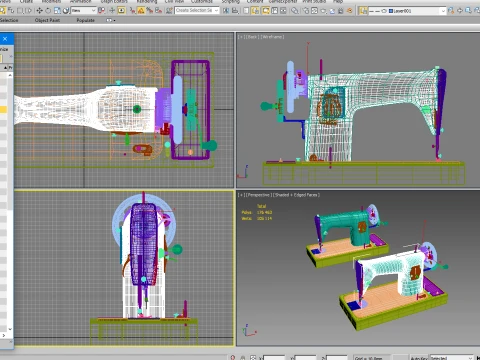
Task: Click the Auto Key button
Action: click(x=419, y=357)
